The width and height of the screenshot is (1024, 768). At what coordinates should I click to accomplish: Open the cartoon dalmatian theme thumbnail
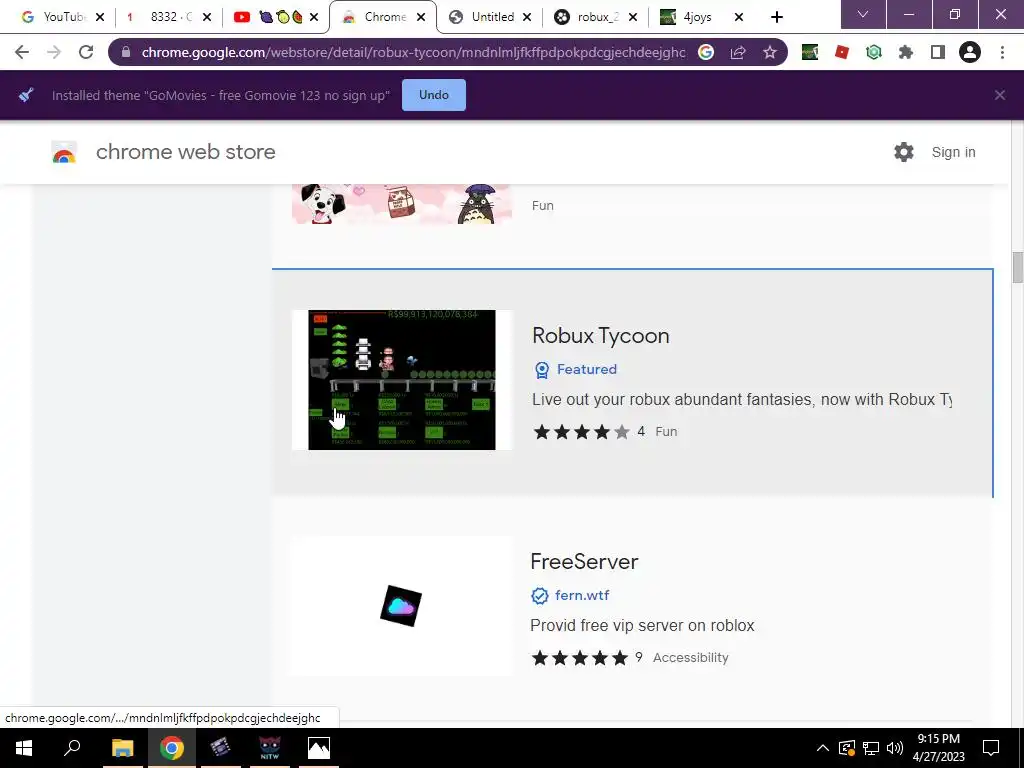[x=402, y=204]
